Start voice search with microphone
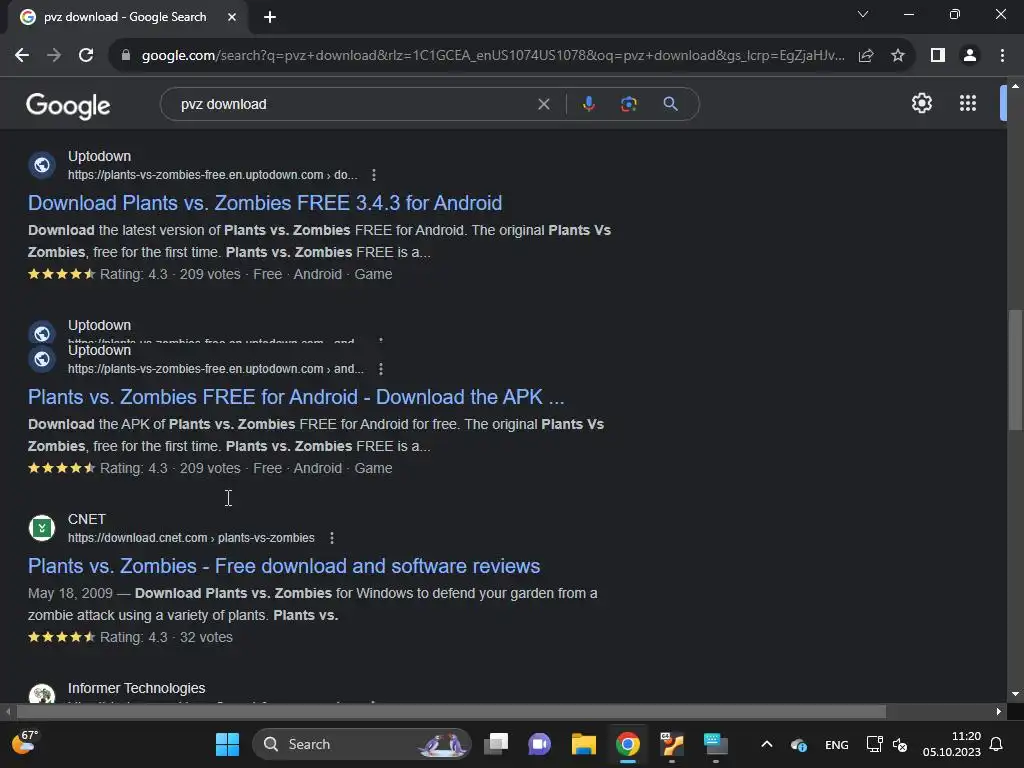 pyautogui.click(x=588, y=104)
